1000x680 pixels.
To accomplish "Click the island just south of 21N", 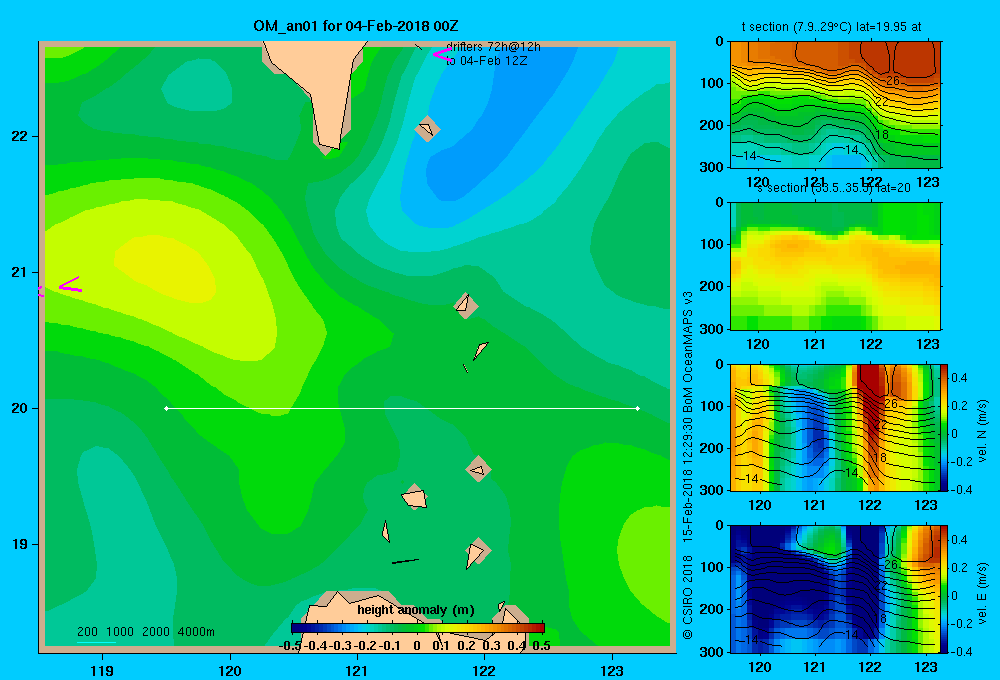I will click(x=466, y=305).
